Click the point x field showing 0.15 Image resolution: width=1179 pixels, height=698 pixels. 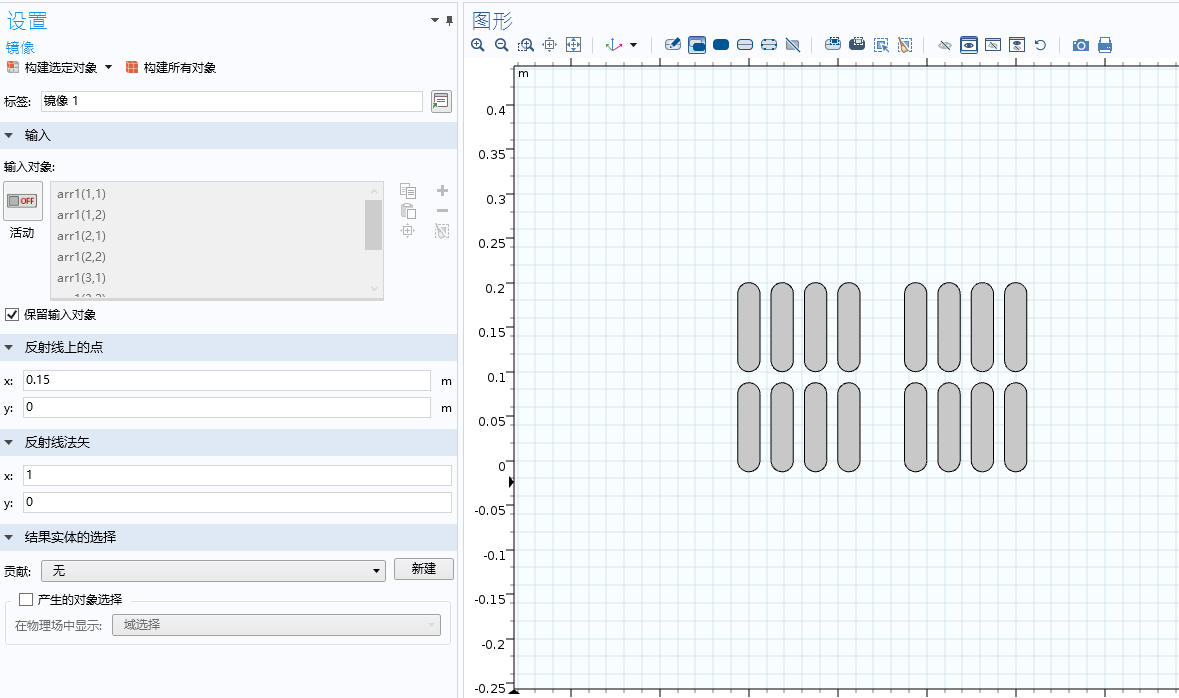(x=226, y=380)
